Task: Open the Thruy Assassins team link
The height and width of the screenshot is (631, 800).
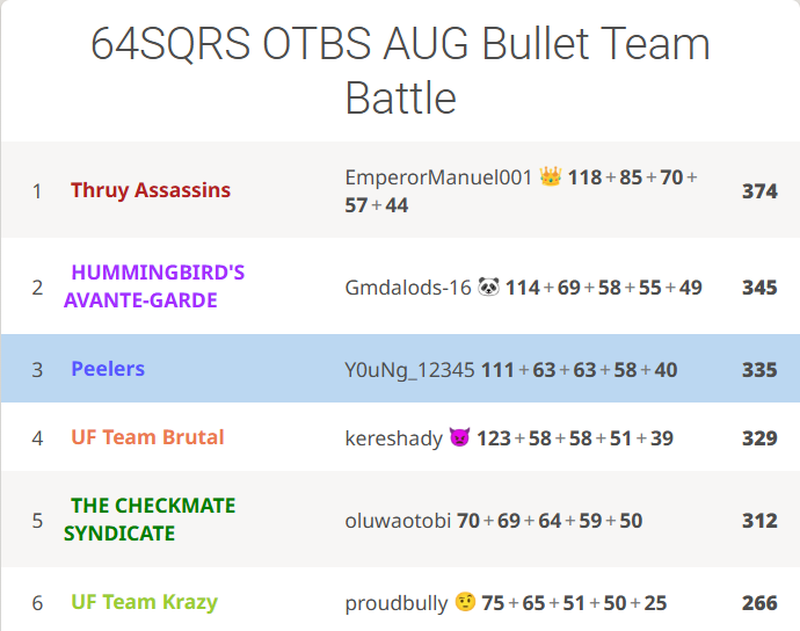Action: (x=150, y=190)
